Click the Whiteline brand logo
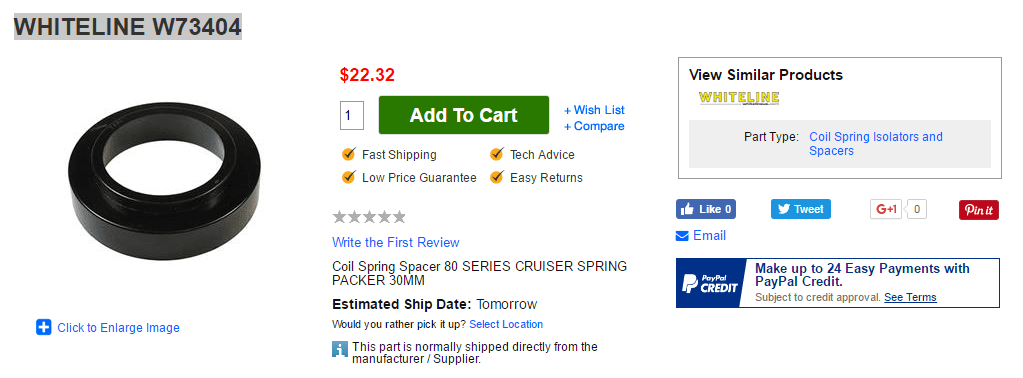Screen dimensions: 1023x378 [x=739, y=98]
